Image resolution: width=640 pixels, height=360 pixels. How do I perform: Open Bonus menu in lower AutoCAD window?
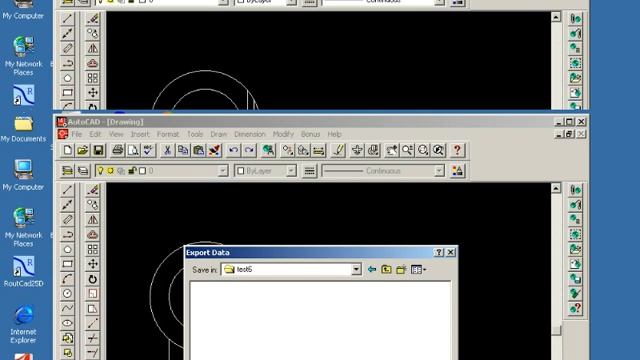(x=310, y=134)
